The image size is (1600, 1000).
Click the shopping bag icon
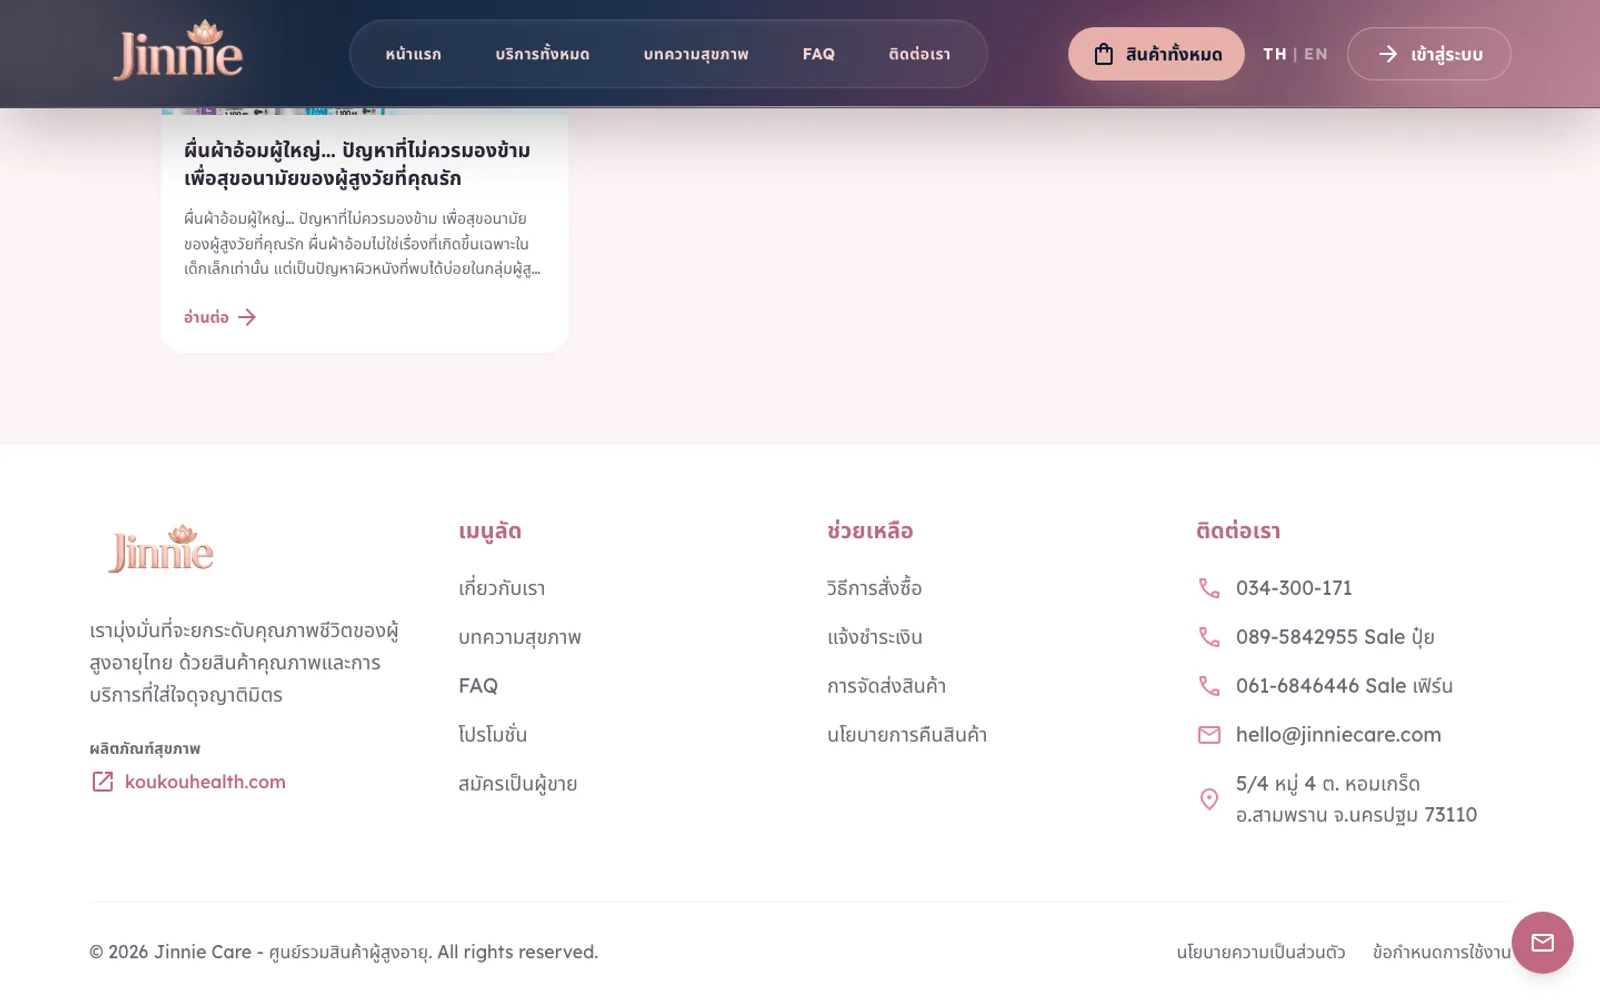[1103, 54]
